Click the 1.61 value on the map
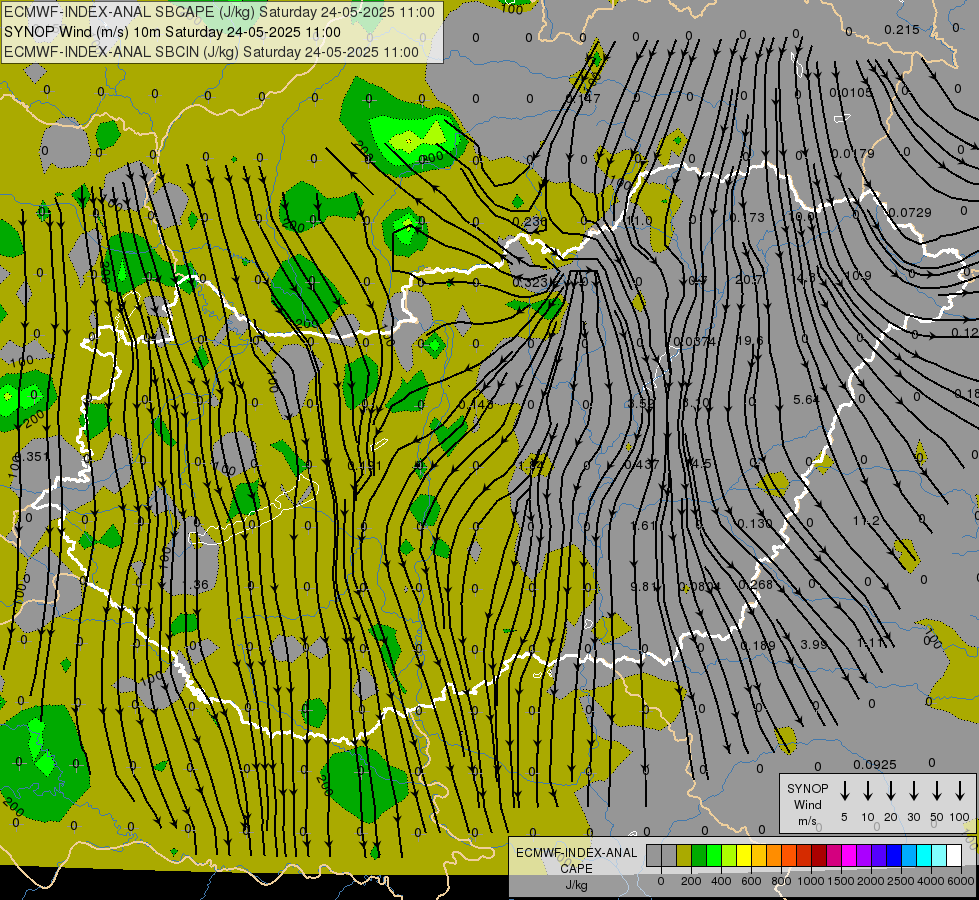 tap(643, 525)
